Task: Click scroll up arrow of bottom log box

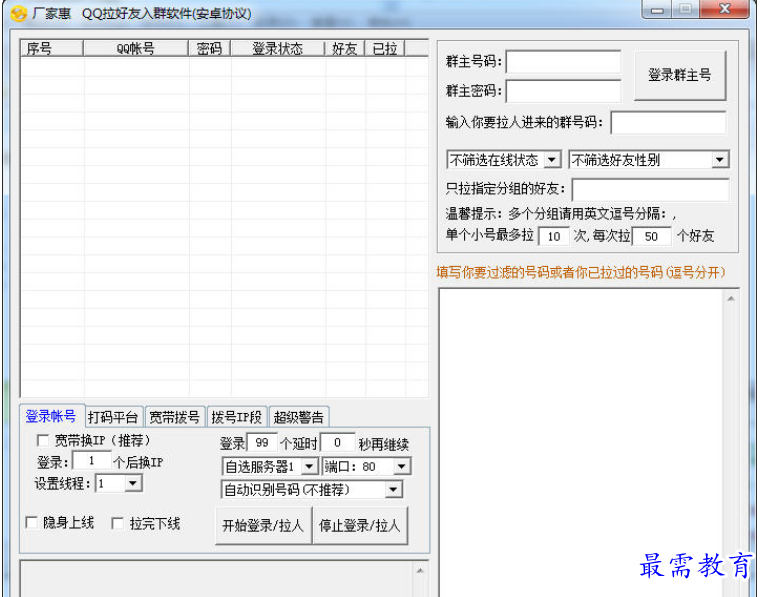Action: click(x=420, y=571)
